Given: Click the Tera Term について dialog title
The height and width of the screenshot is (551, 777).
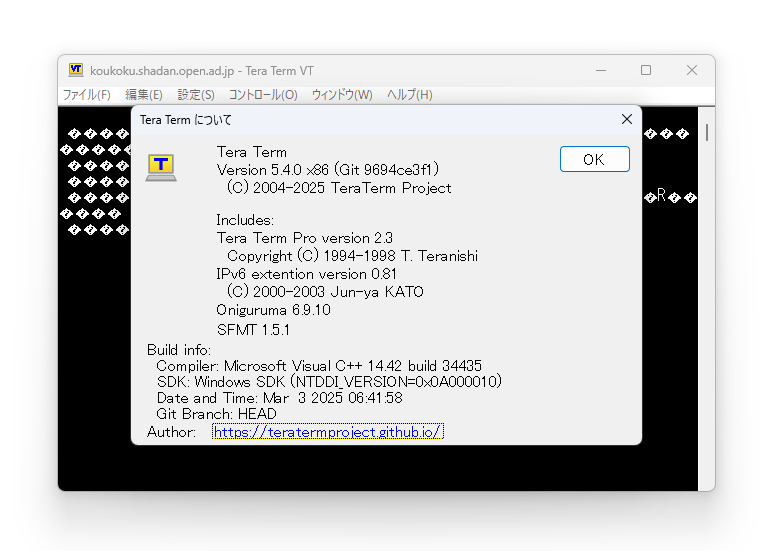Looking at the screenshot, I should 186,120.
